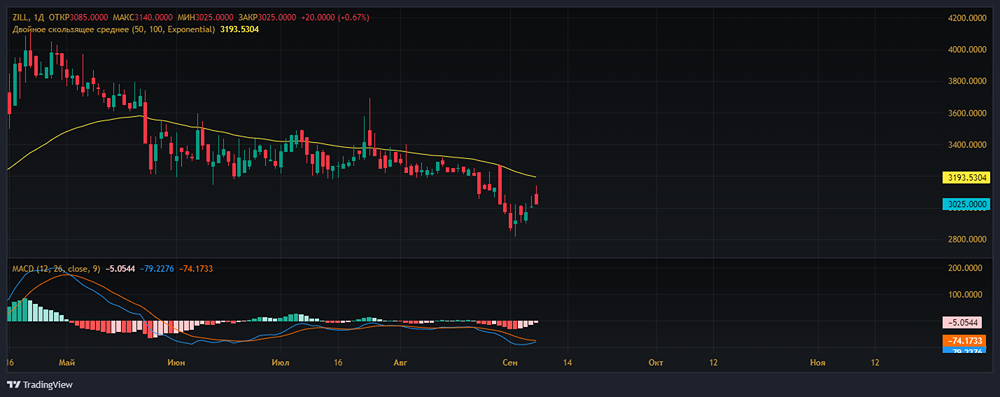Image resolution: width=1000 pixels, height=397 pixels.
Task: Click the 3400.0000 price axis label
Action: pyautogui.click(x=966, y=145)
